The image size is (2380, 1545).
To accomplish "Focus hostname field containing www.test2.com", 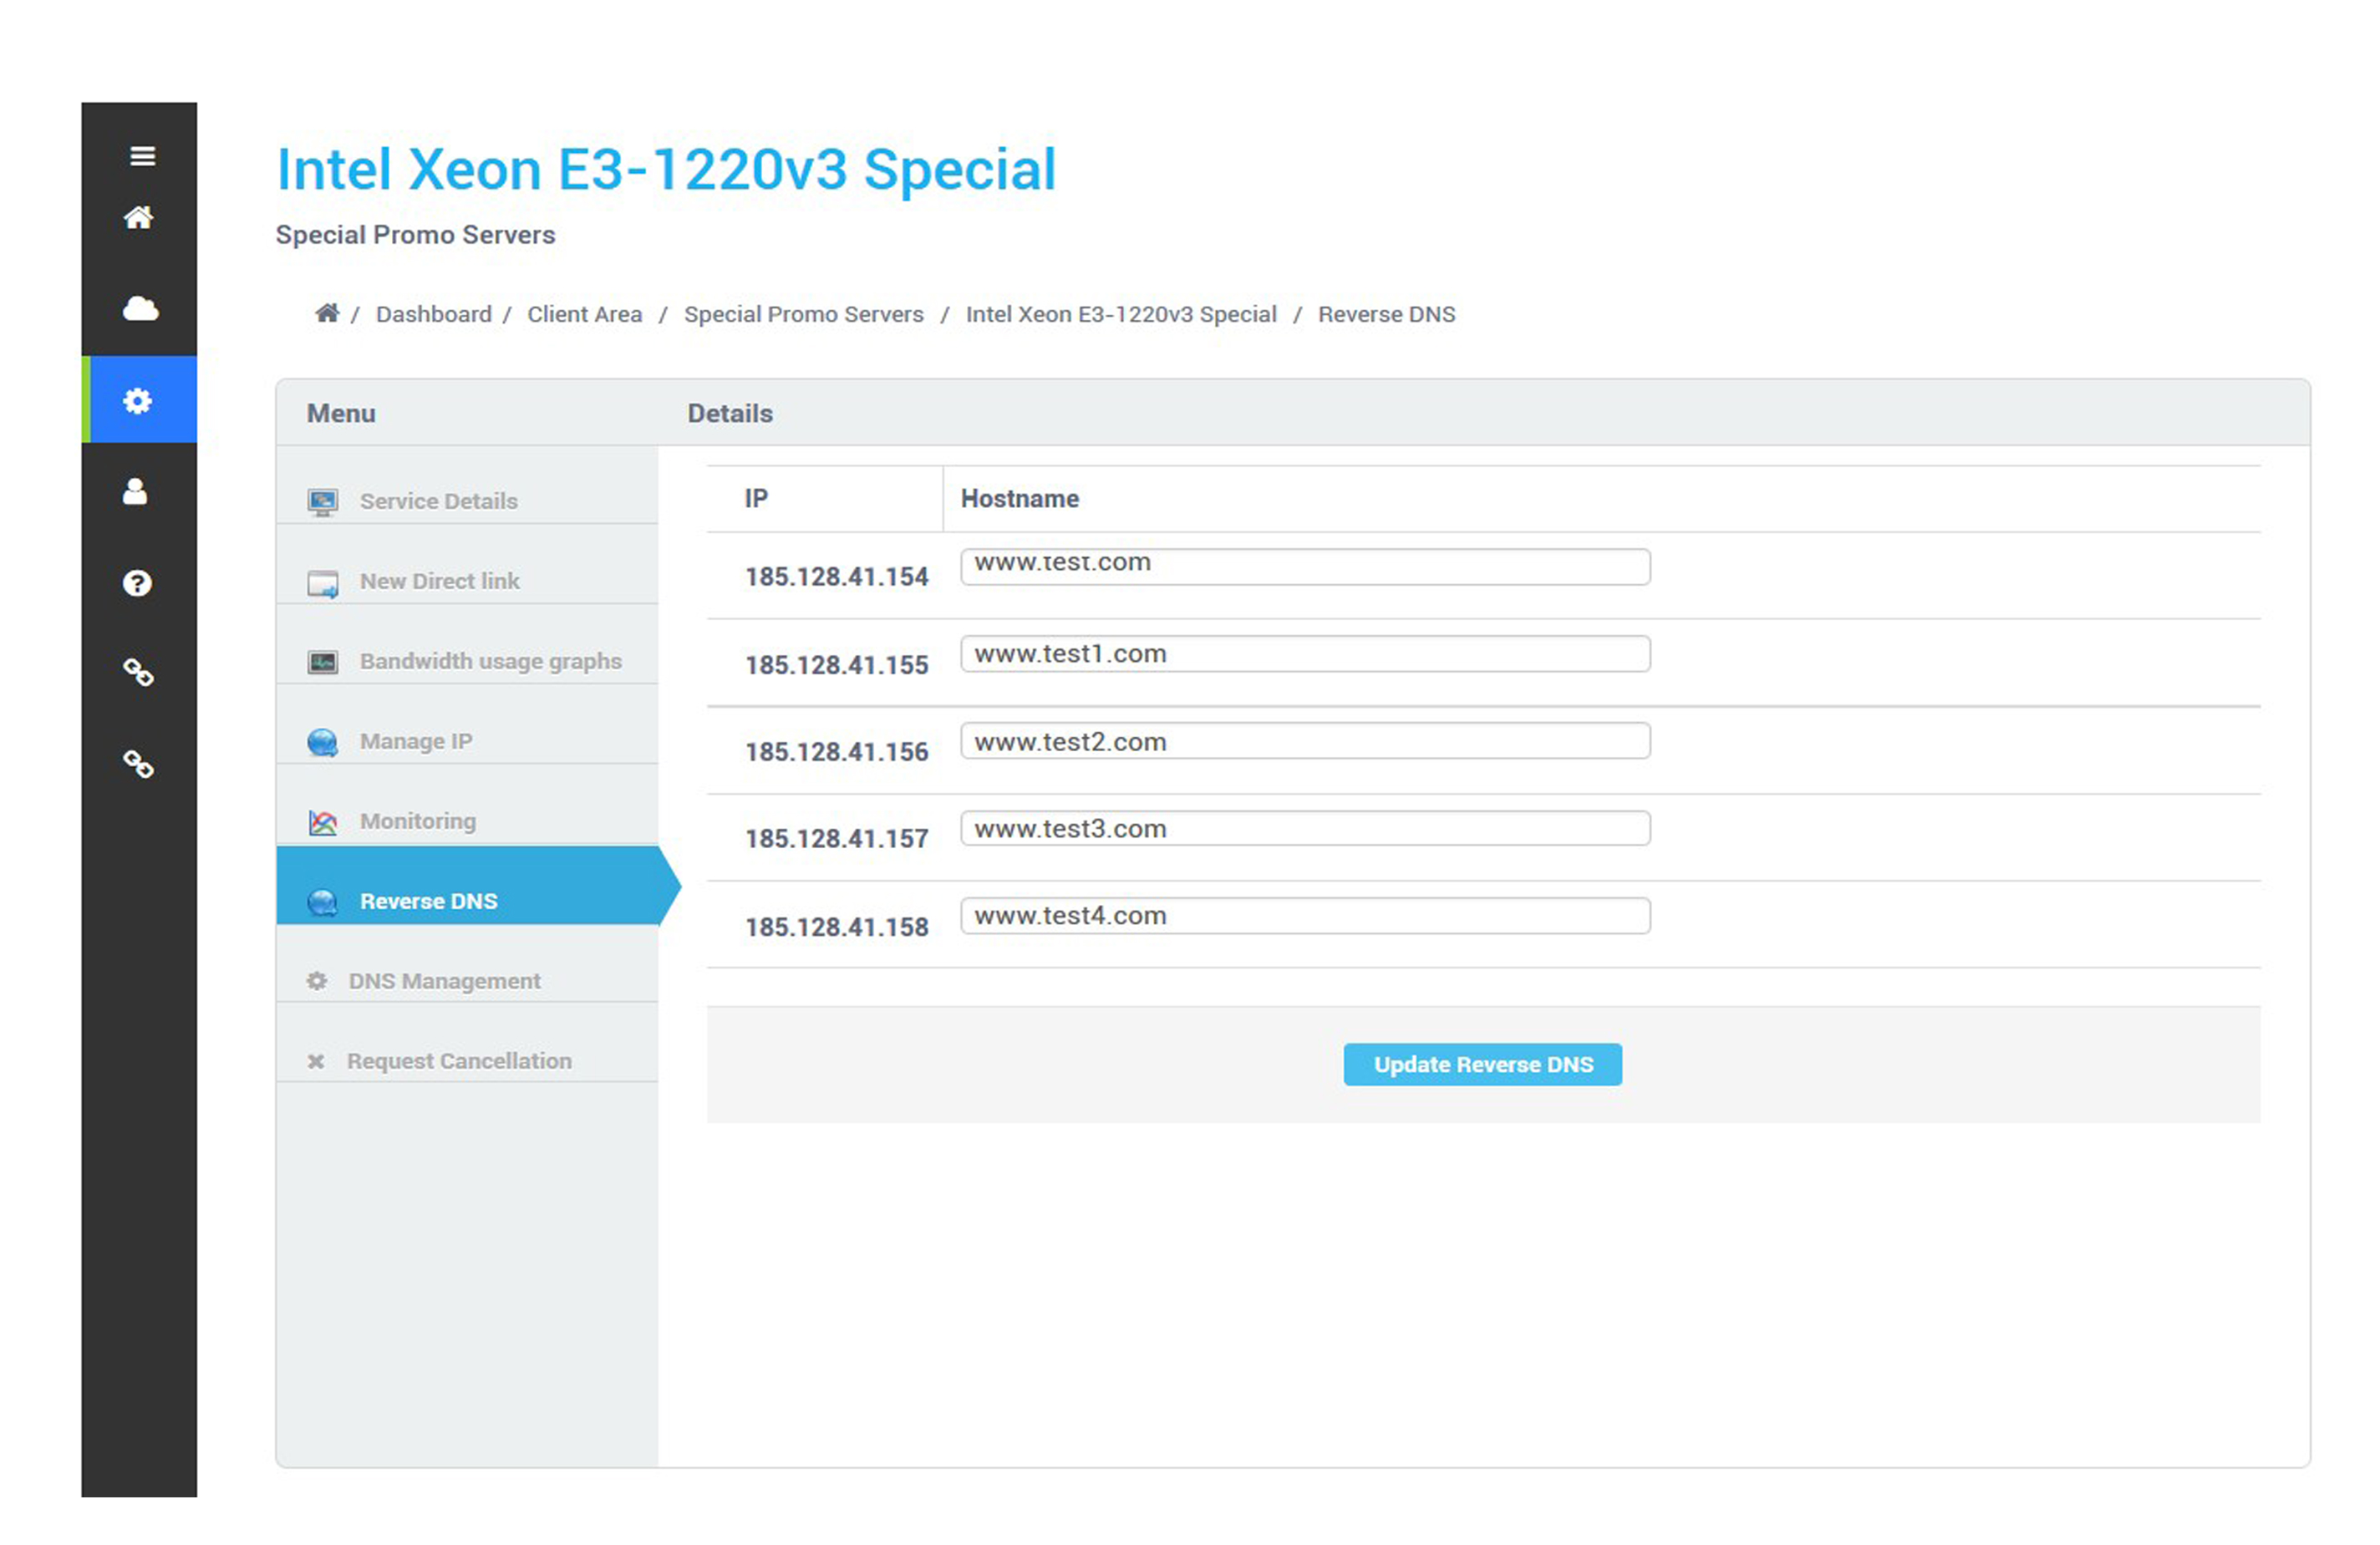I will [x=1305, y=741].
